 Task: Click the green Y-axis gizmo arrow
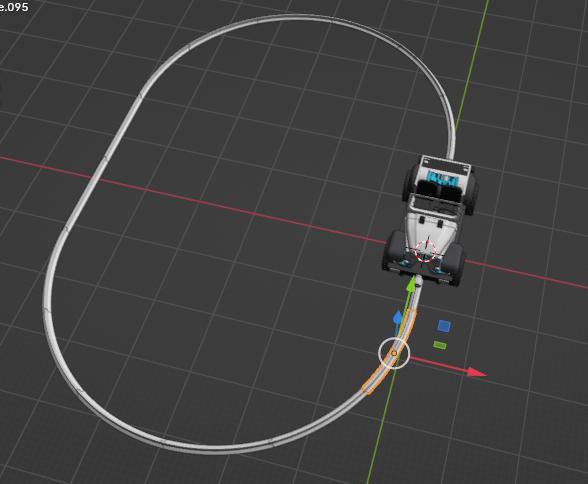(412, 284)
